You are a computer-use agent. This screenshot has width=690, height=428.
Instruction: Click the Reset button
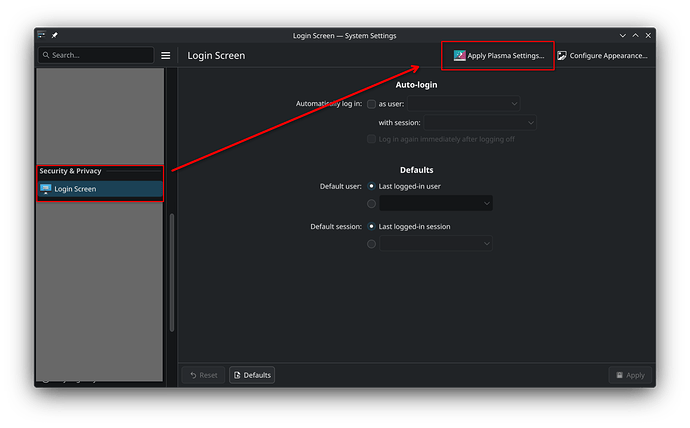[x=203, y=375]
